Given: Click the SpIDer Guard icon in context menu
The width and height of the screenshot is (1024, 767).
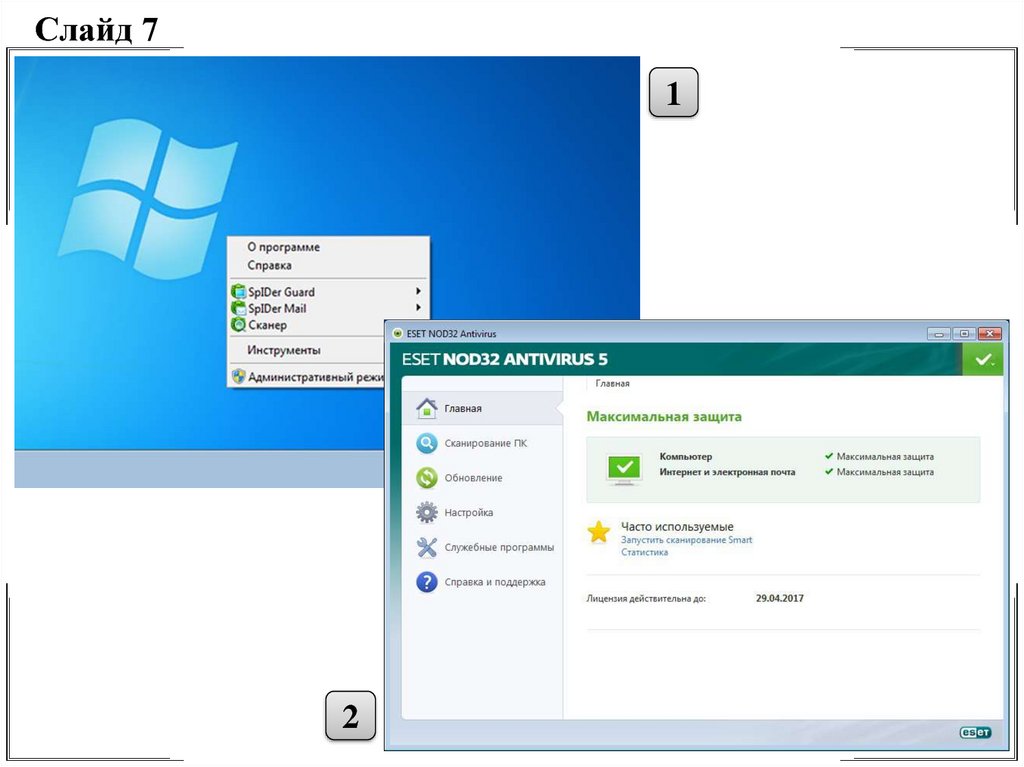Looking at the screenshot, I should coord(238,292).
